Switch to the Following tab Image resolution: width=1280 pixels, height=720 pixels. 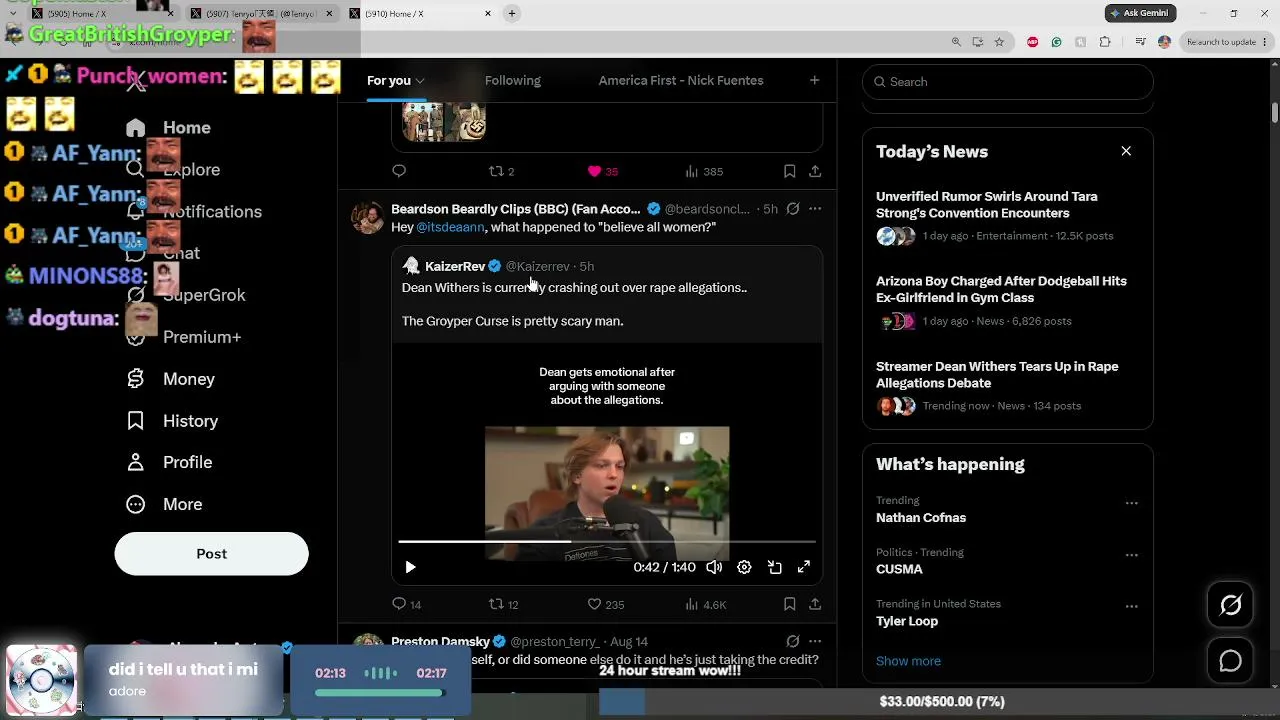click(513, 81)
